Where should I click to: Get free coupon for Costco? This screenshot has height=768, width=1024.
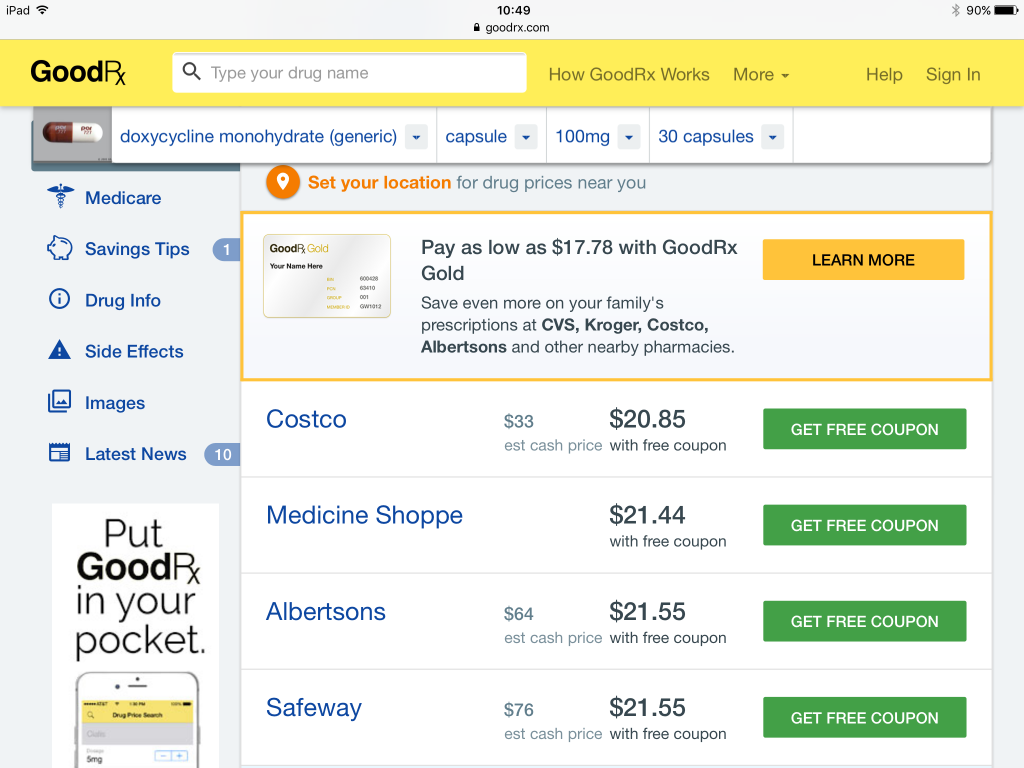pos(864,429)
